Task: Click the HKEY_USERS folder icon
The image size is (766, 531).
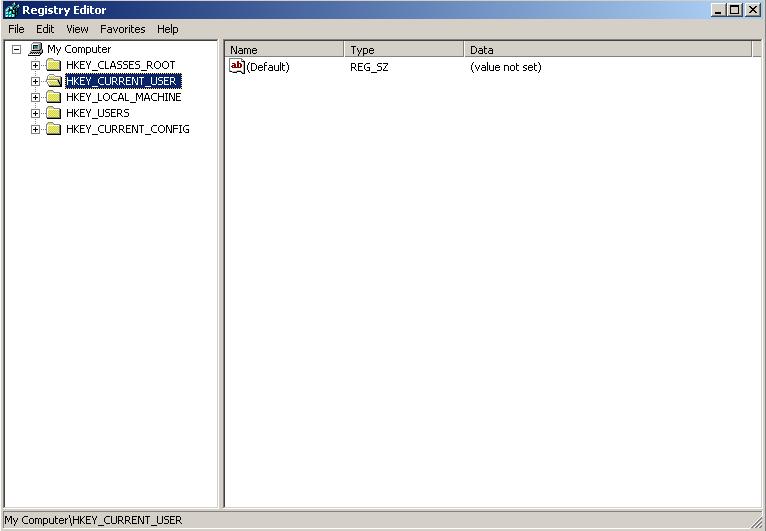Action: [x=53, y=113]
